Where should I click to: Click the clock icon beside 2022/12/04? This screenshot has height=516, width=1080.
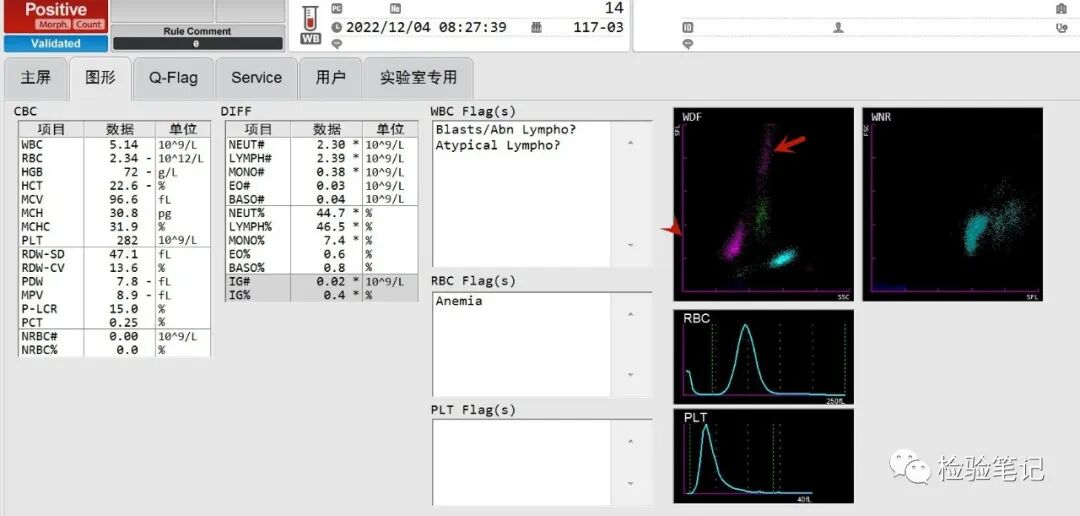(x=336, y=28)
